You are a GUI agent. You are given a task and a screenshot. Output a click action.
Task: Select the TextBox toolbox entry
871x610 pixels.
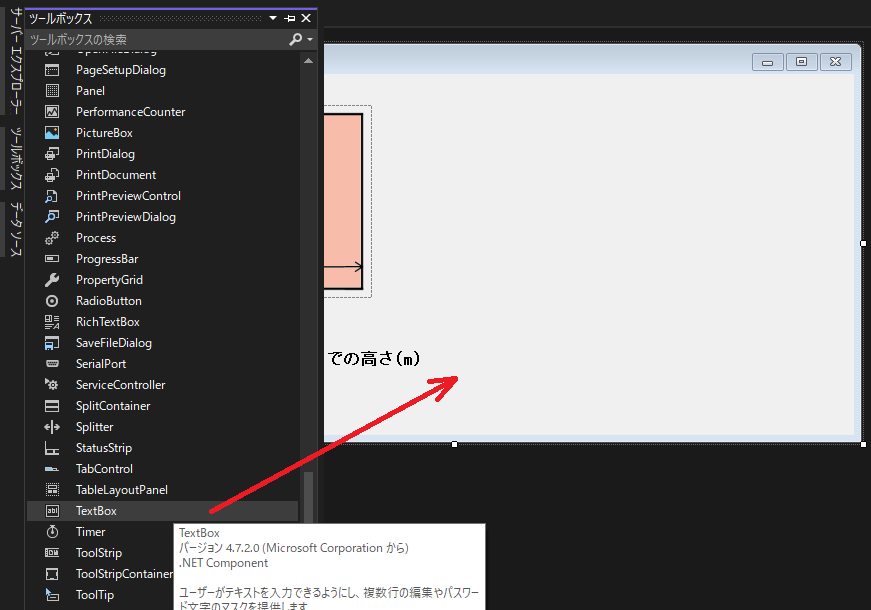[x=162, y=511]
